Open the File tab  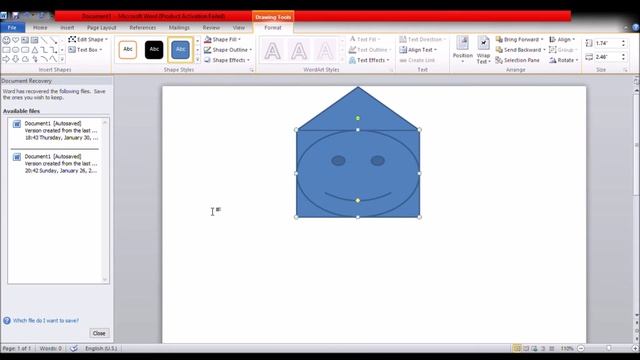[x=12, y=28]
